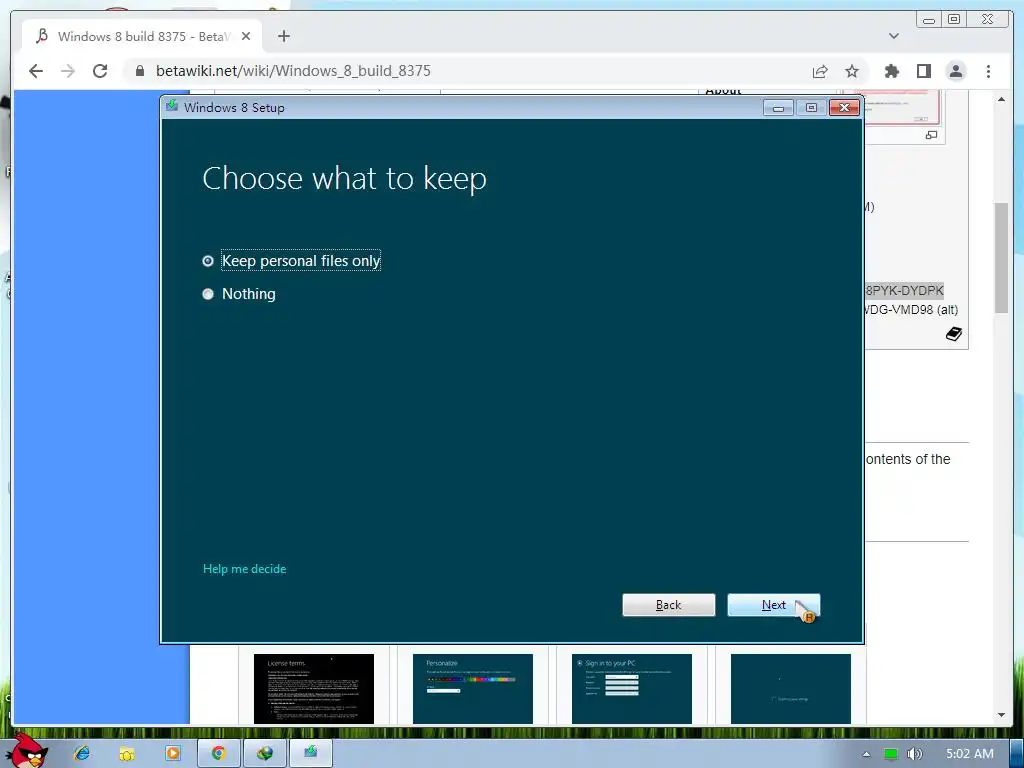Open Chrome extensions puzzle icon
This screenshot has width=1024, height=768.
[891, 71]
